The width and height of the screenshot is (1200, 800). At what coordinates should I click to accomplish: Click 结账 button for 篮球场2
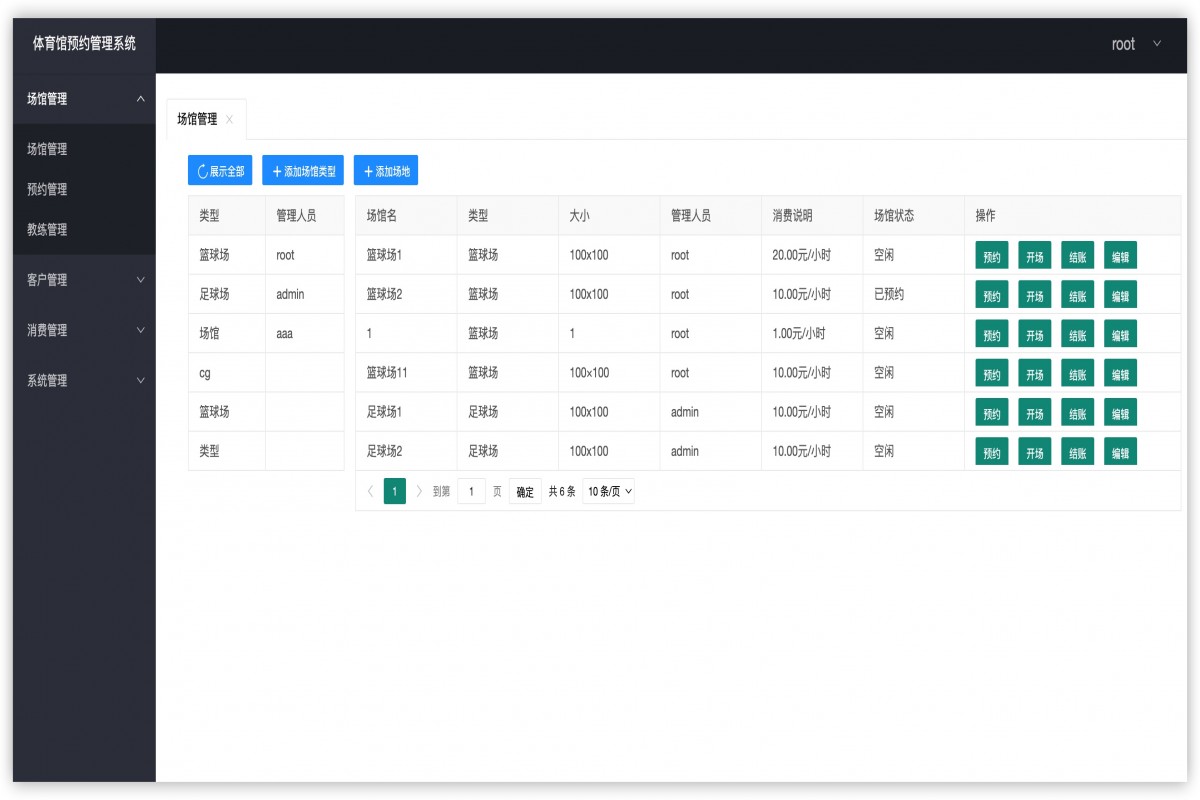(x=1077, y=294)
